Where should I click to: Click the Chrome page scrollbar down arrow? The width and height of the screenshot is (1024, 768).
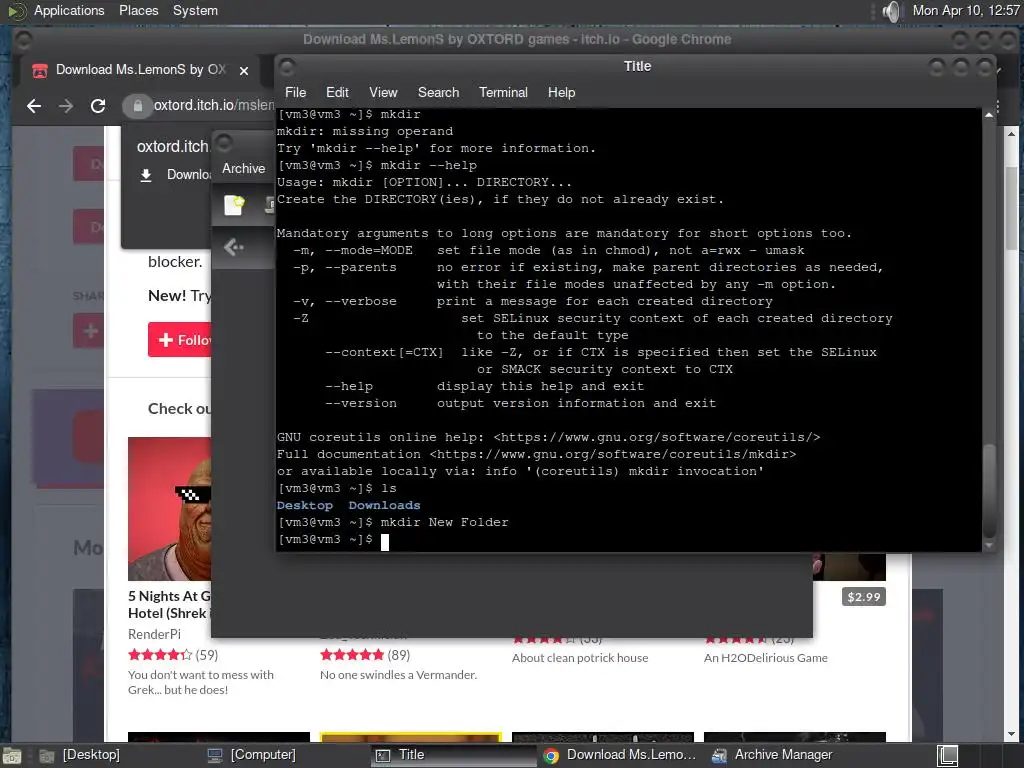(x=1012, y=733)
